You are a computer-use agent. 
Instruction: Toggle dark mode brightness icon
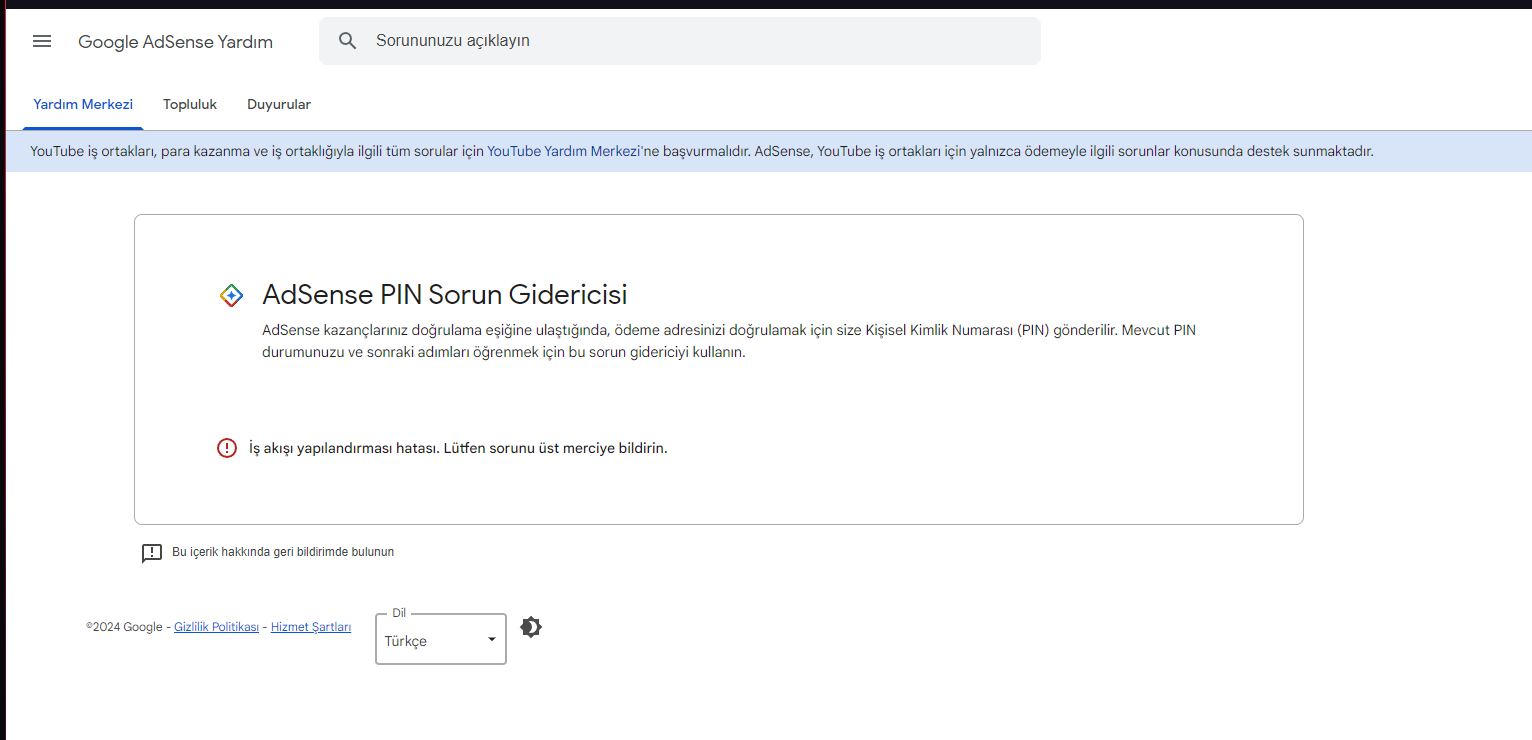pos(531,627)
